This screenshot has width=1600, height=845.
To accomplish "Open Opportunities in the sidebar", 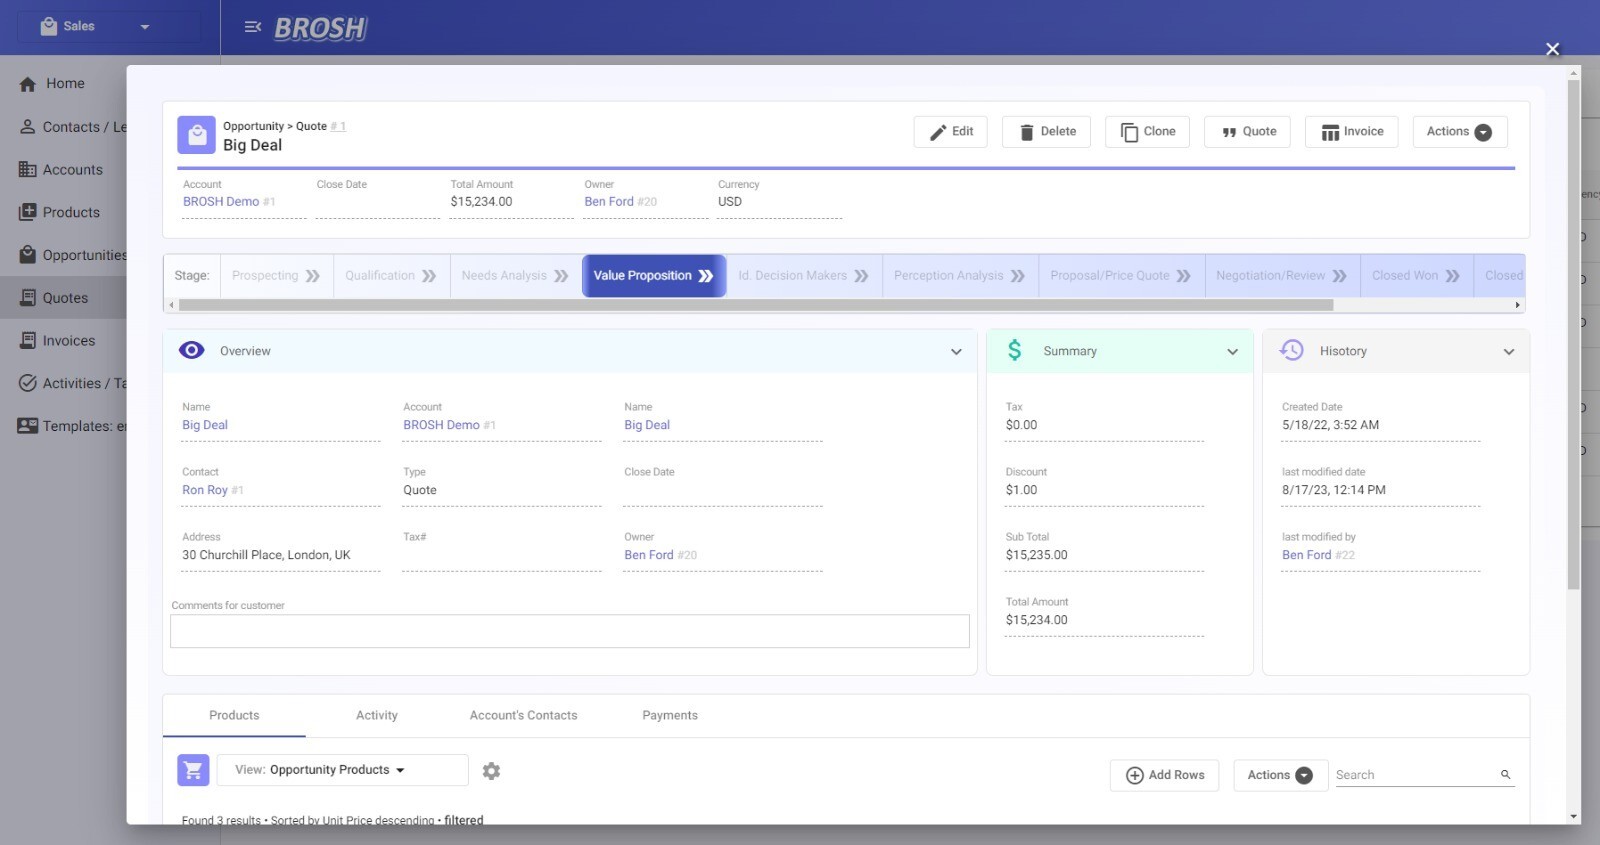I will coord(64,255).
